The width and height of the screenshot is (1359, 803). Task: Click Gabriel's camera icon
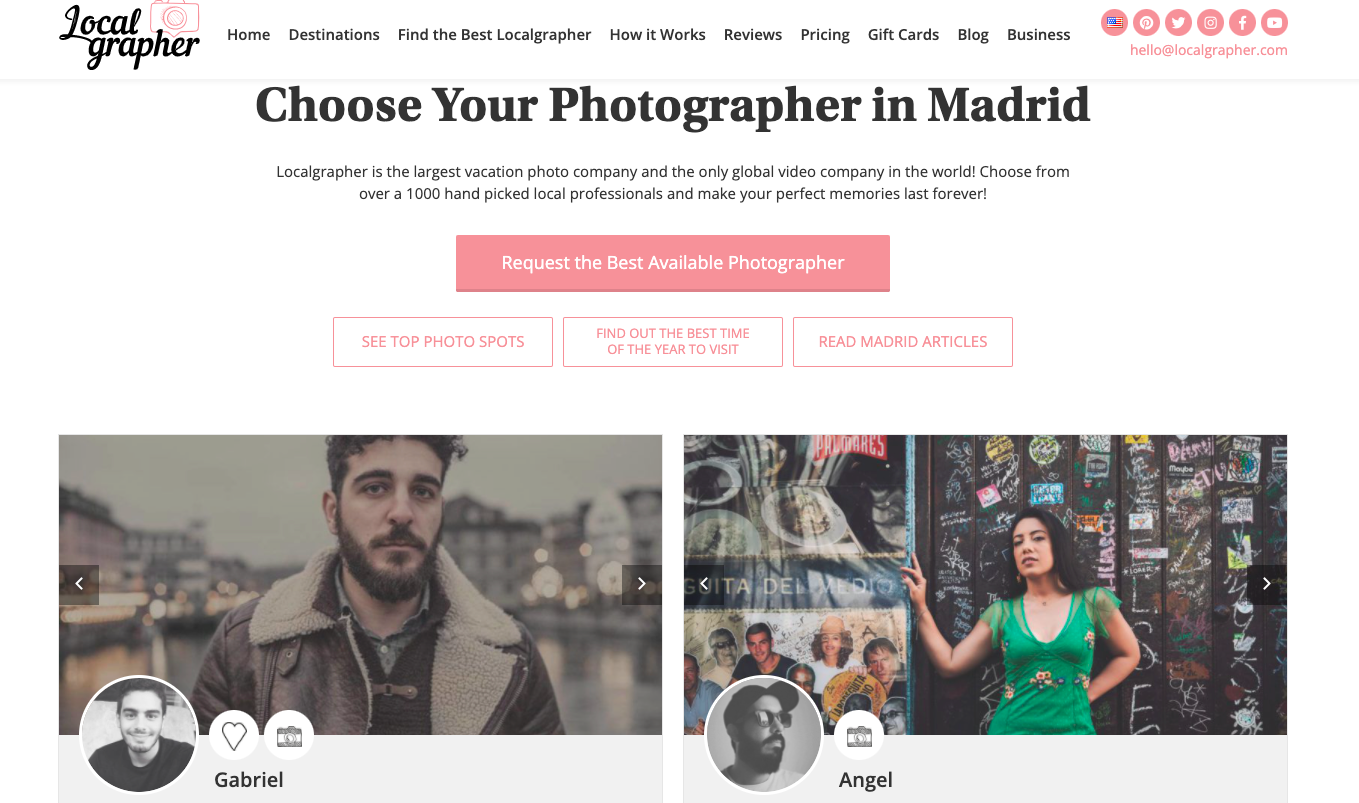tap(289, 736)
